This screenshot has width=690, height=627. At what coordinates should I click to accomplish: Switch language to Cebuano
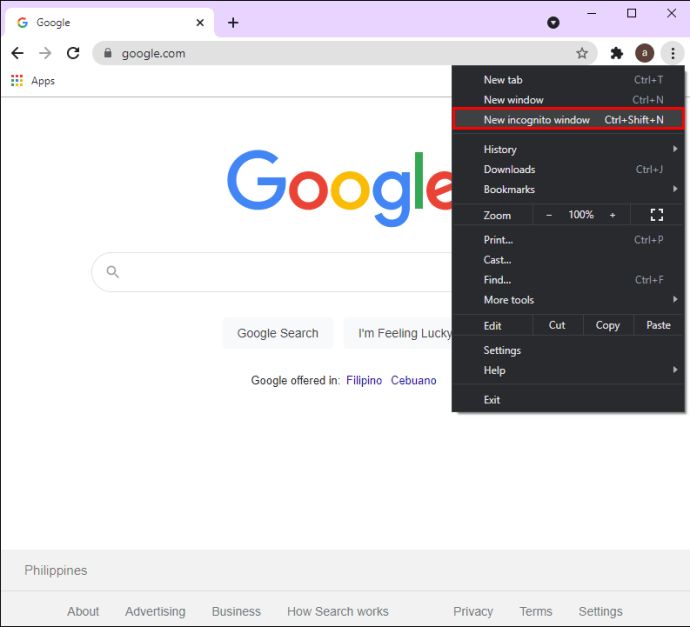[x=413, y=380]
